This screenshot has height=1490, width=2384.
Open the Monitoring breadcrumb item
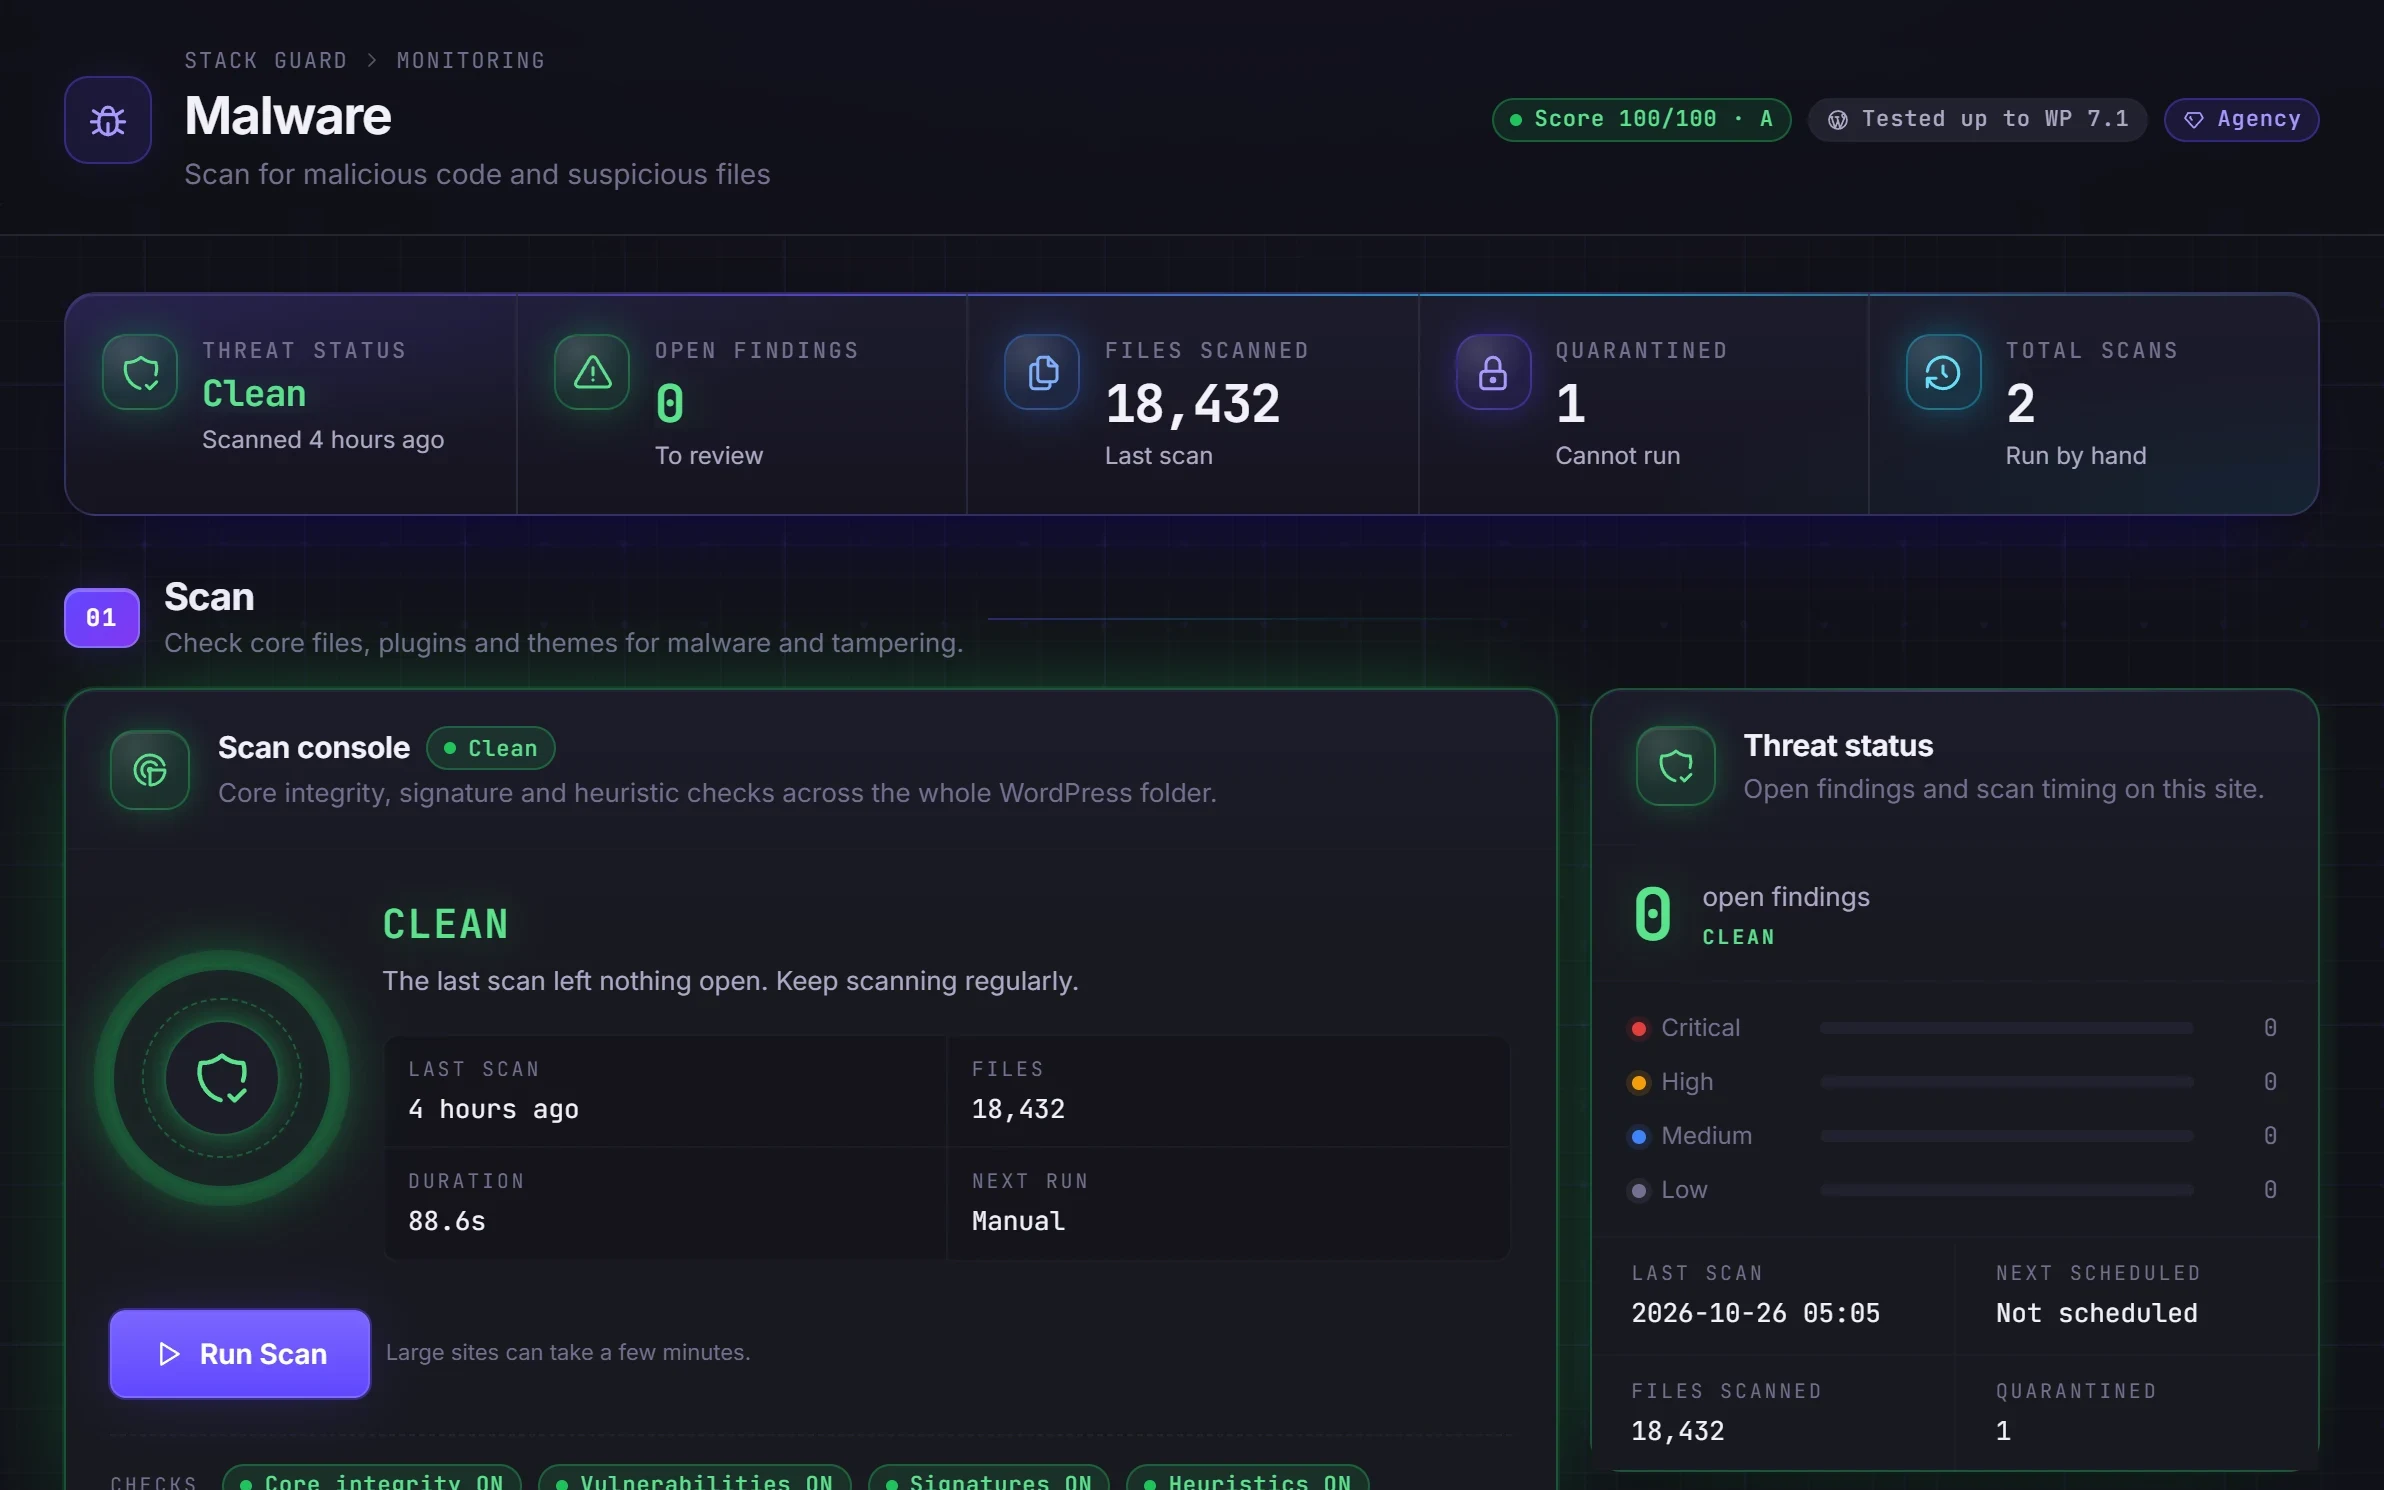point(470,60)
